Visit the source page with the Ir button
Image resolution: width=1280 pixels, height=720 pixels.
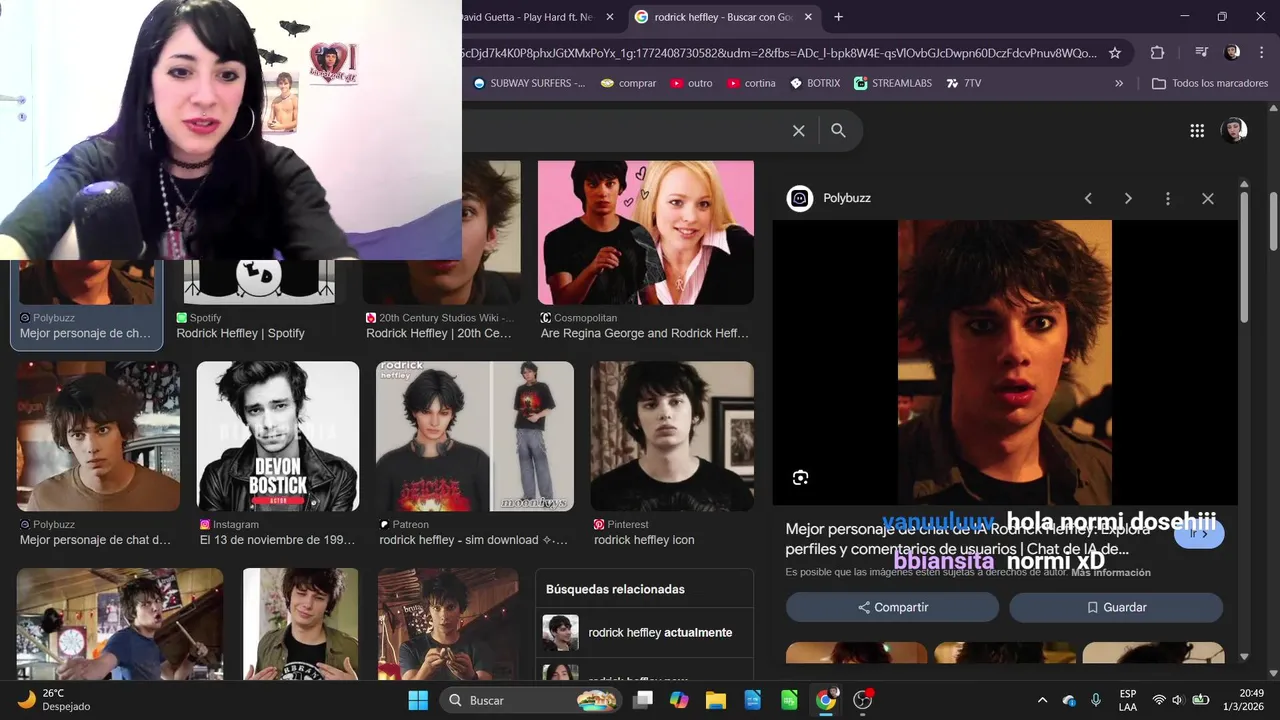point(1199,533)
